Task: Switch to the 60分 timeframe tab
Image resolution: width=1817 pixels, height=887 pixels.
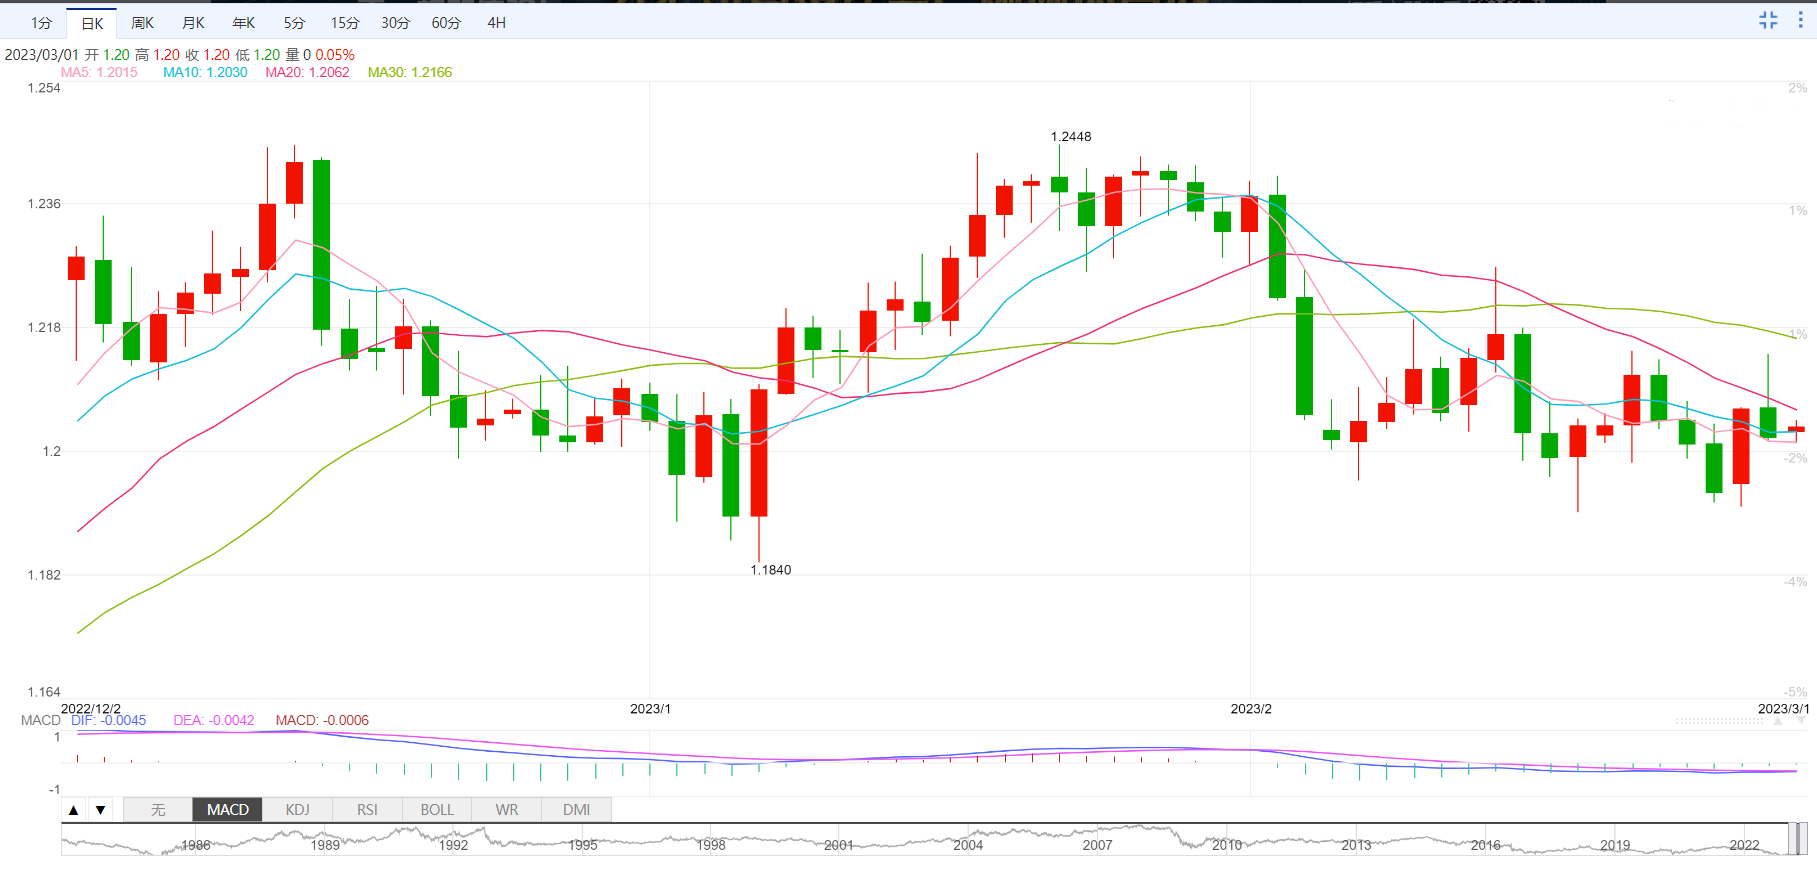Action: pyautogui.click(x=446, y=23)
